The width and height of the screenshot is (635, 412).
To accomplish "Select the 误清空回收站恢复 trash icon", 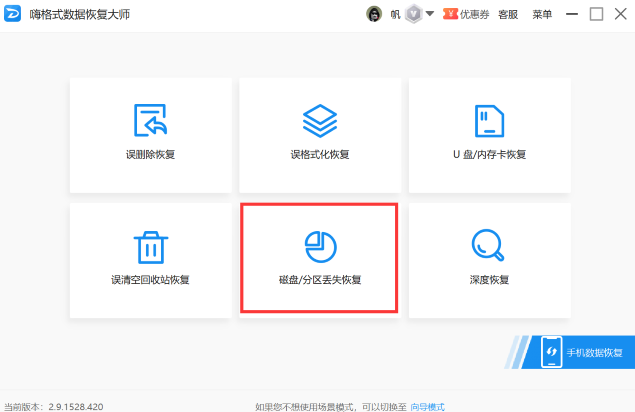I will (151, 248).
